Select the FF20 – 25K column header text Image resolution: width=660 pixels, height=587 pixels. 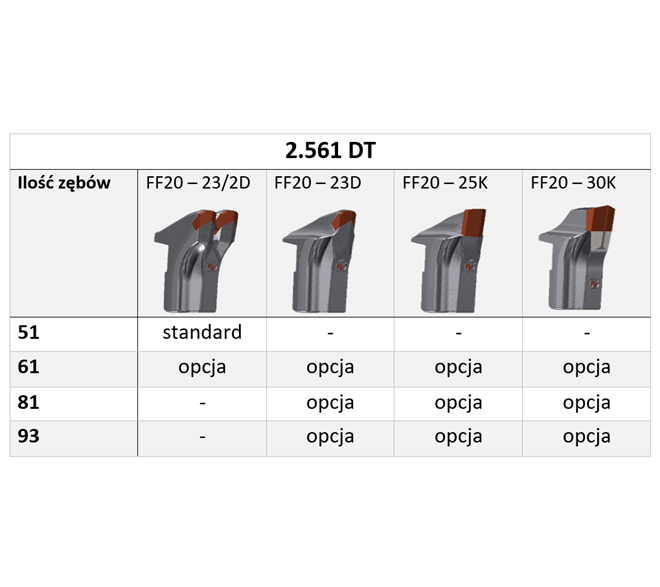(x=446, y=183)
